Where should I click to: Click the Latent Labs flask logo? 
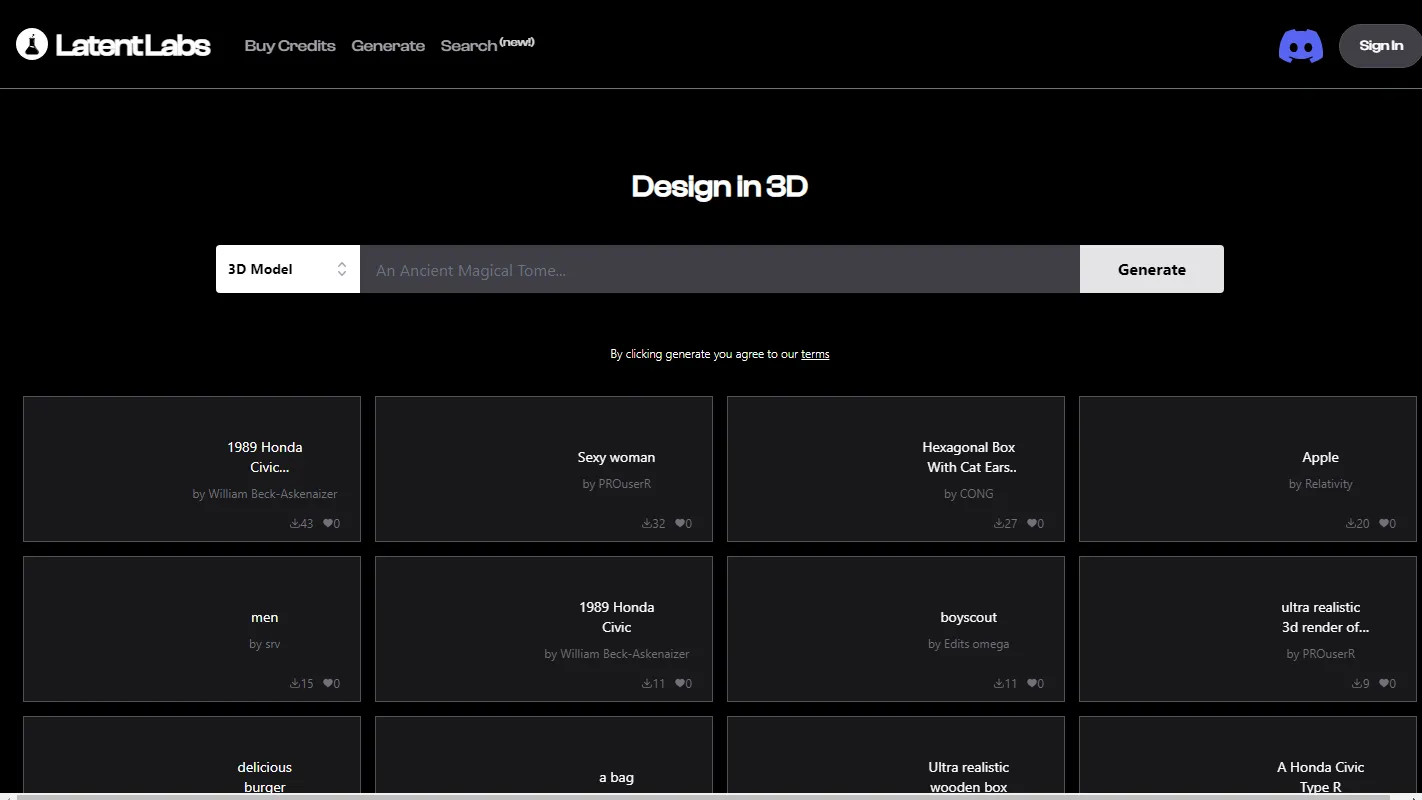click(31, 44)
